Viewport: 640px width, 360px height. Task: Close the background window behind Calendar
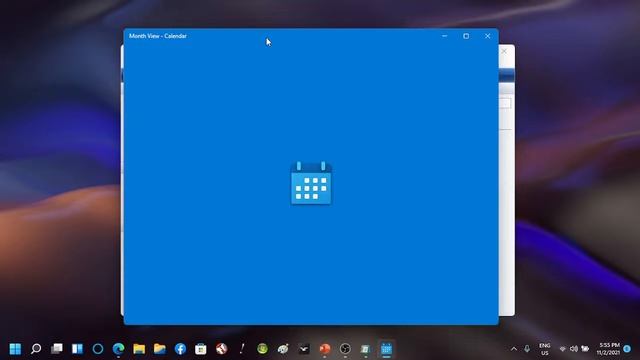tap(504, 51)
